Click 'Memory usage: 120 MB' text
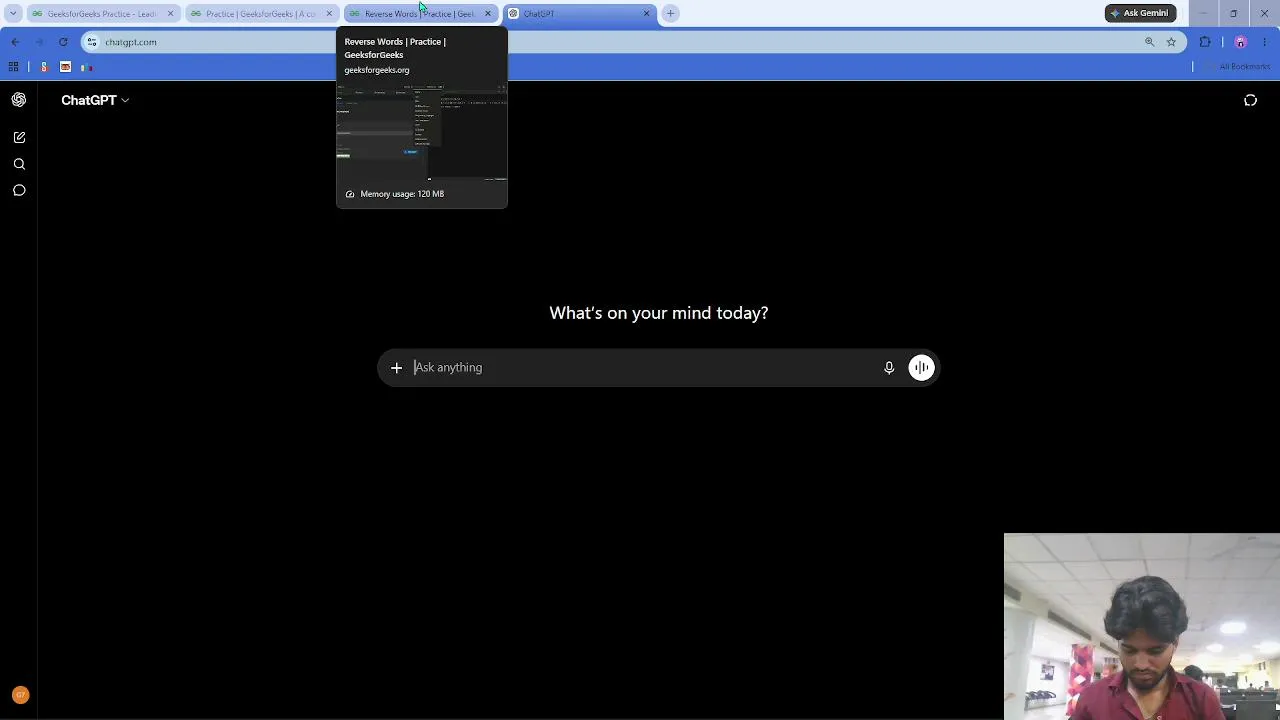The width and height of the screenshot is (1280, 720). [402, 194]
